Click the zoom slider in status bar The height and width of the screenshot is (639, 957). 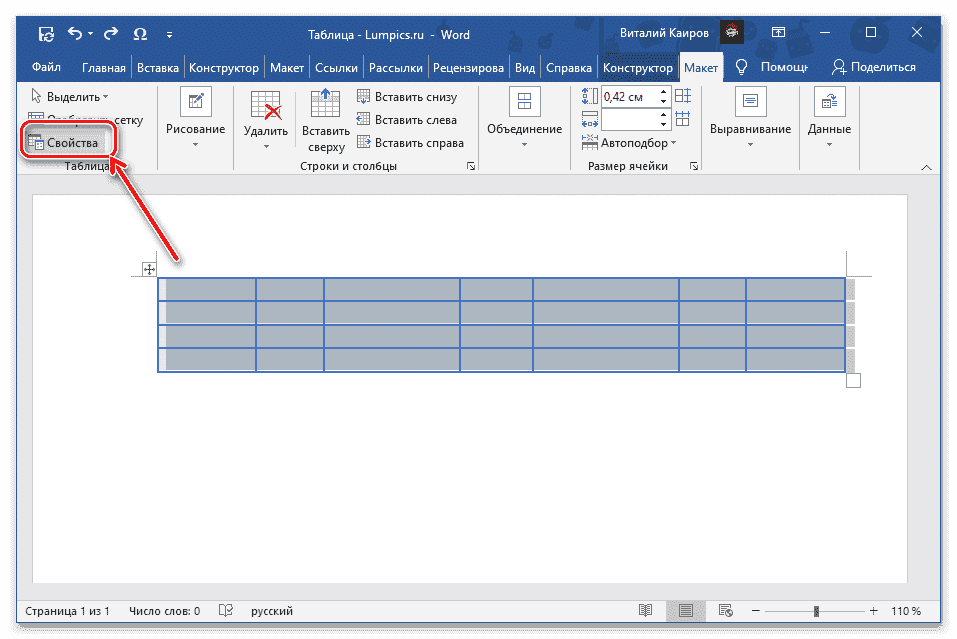(817, 611)
